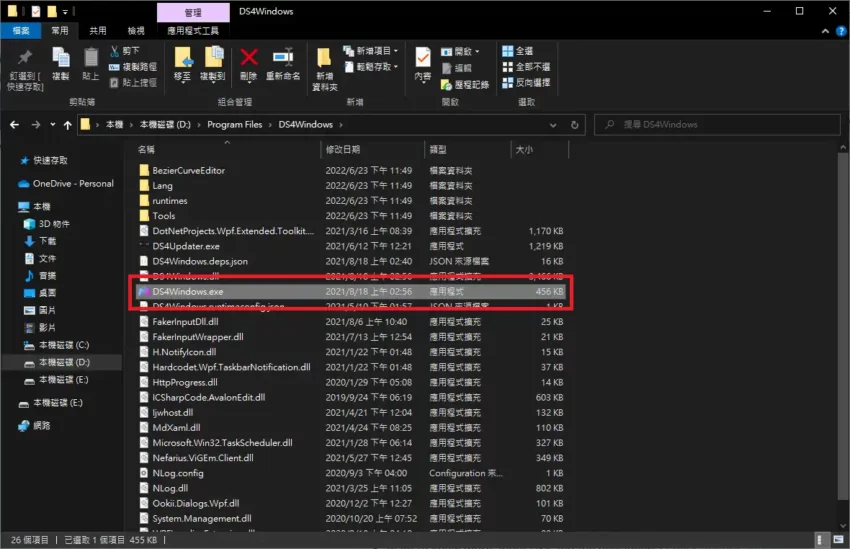Select all items with 全選
Image resolution: width=850 pixels, height=549 pixels.
coord(518,51)
